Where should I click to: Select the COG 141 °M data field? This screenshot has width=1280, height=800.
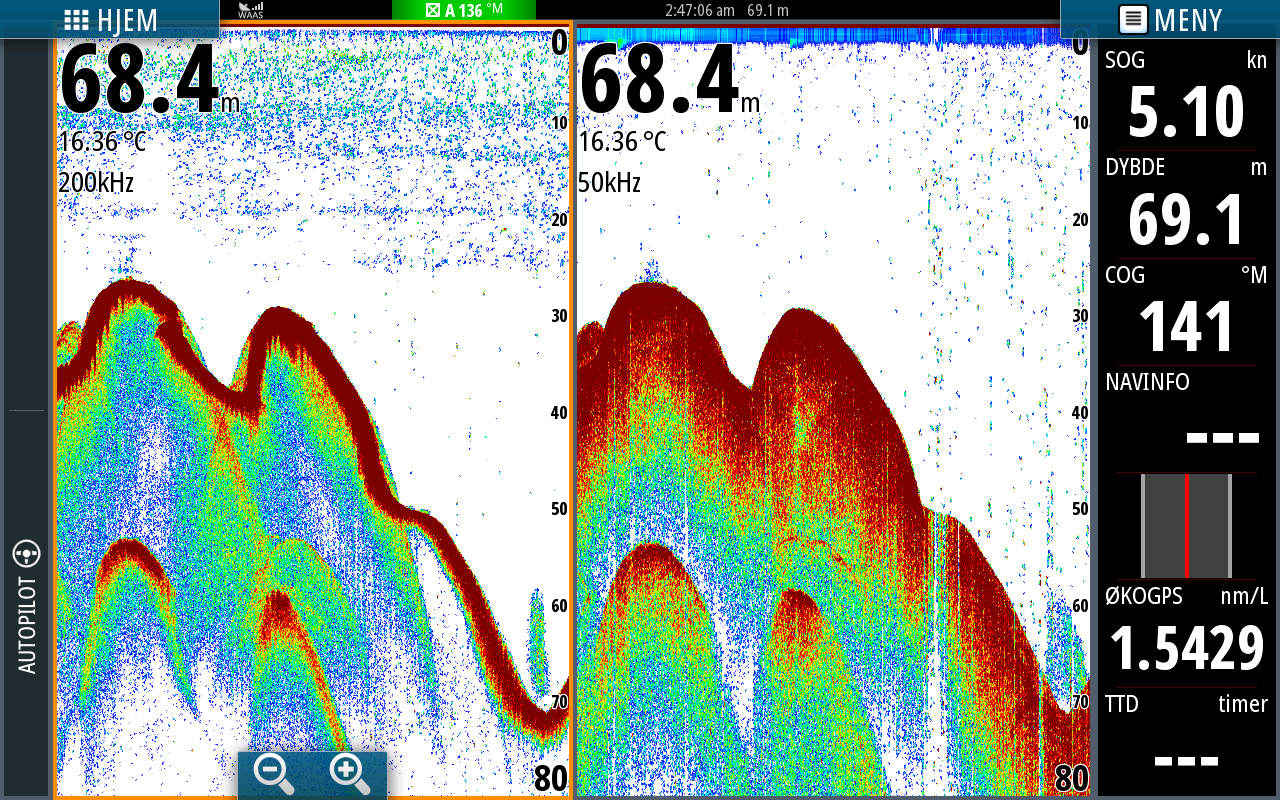click(x=1186, y=312)
